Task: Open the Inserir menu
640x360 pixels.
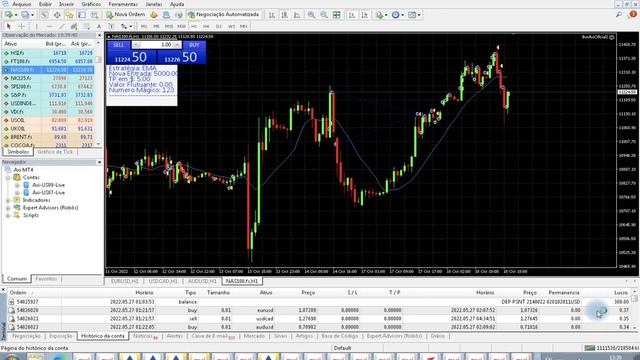Action: [67, 4]
